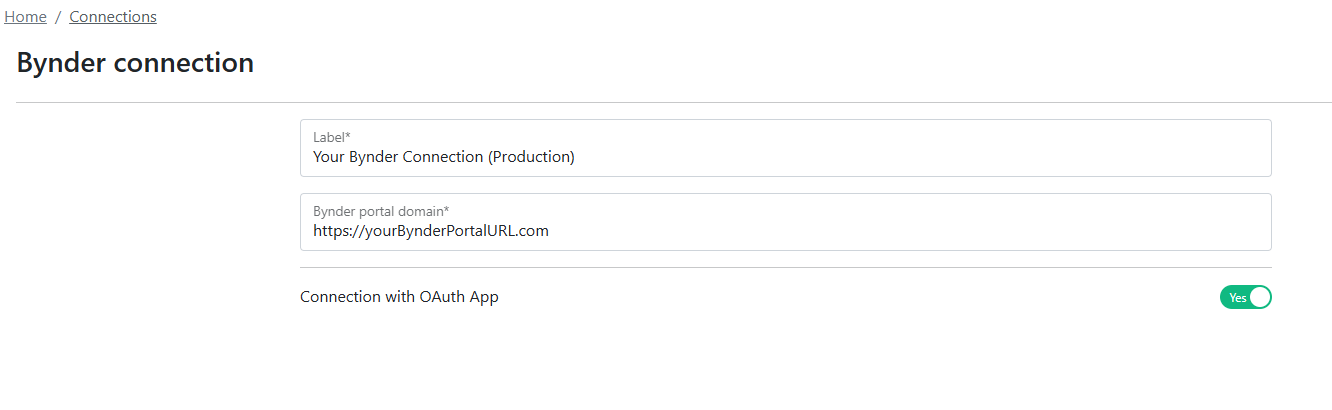Click the word "Bynder" in the page heading
Viewport: 1332px width, 410px height.
click(62, 63)
